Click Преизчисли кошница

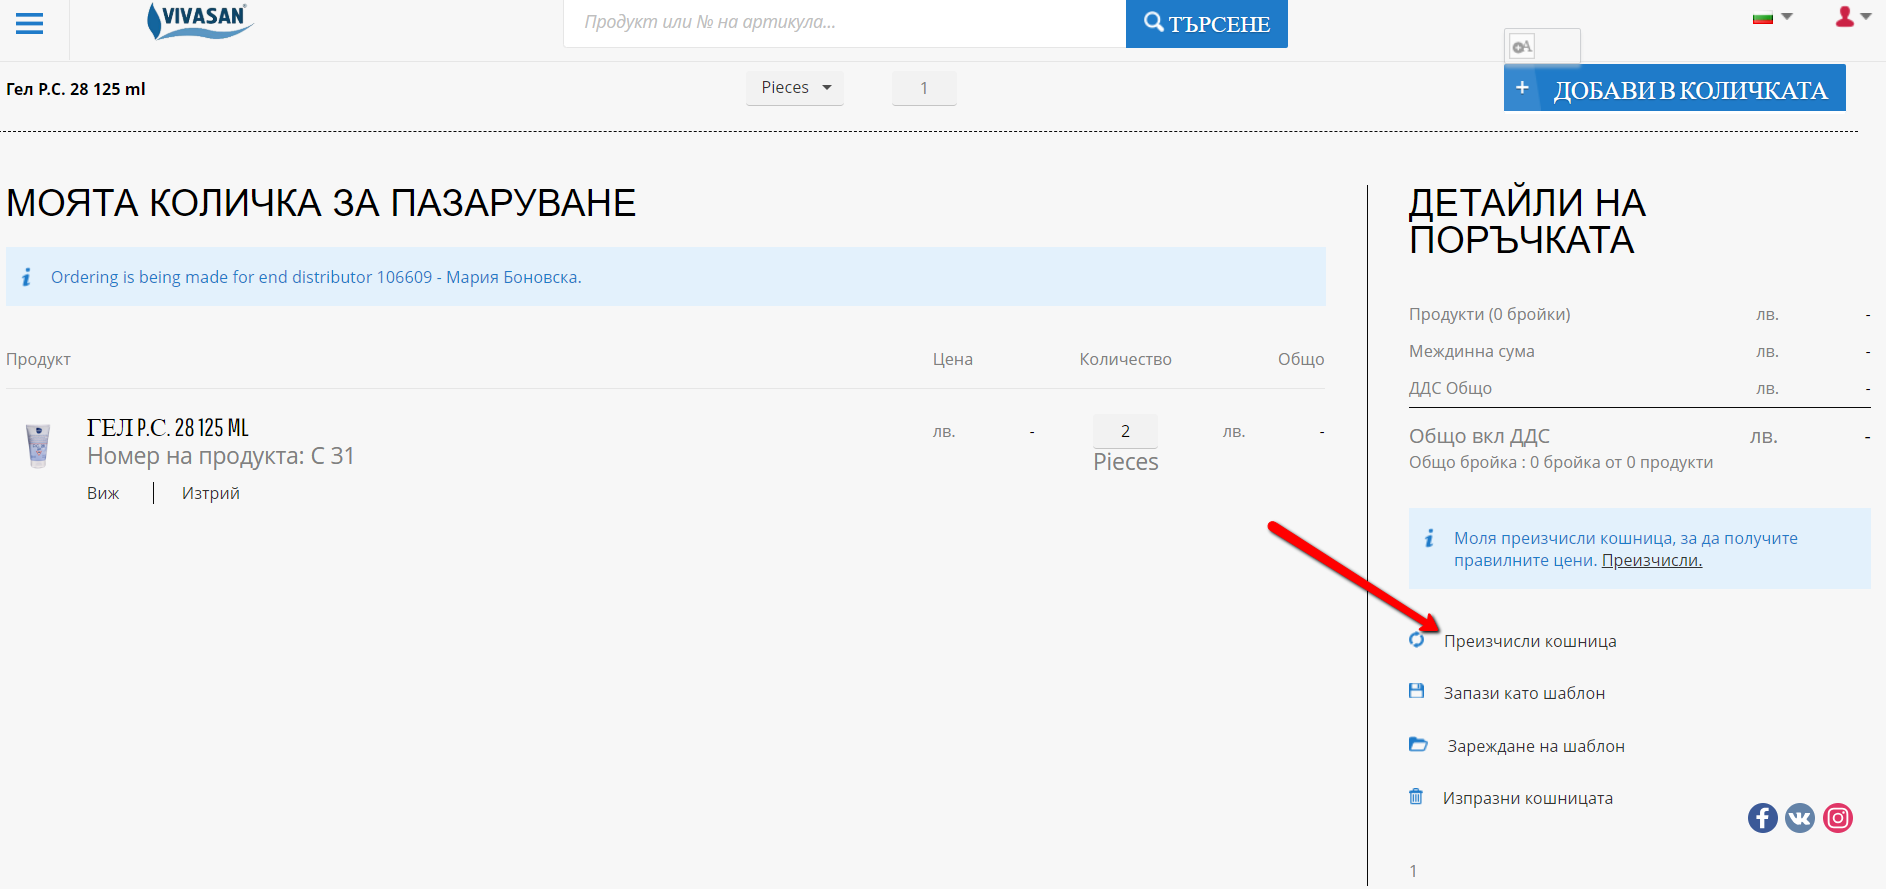(1530, 641)
